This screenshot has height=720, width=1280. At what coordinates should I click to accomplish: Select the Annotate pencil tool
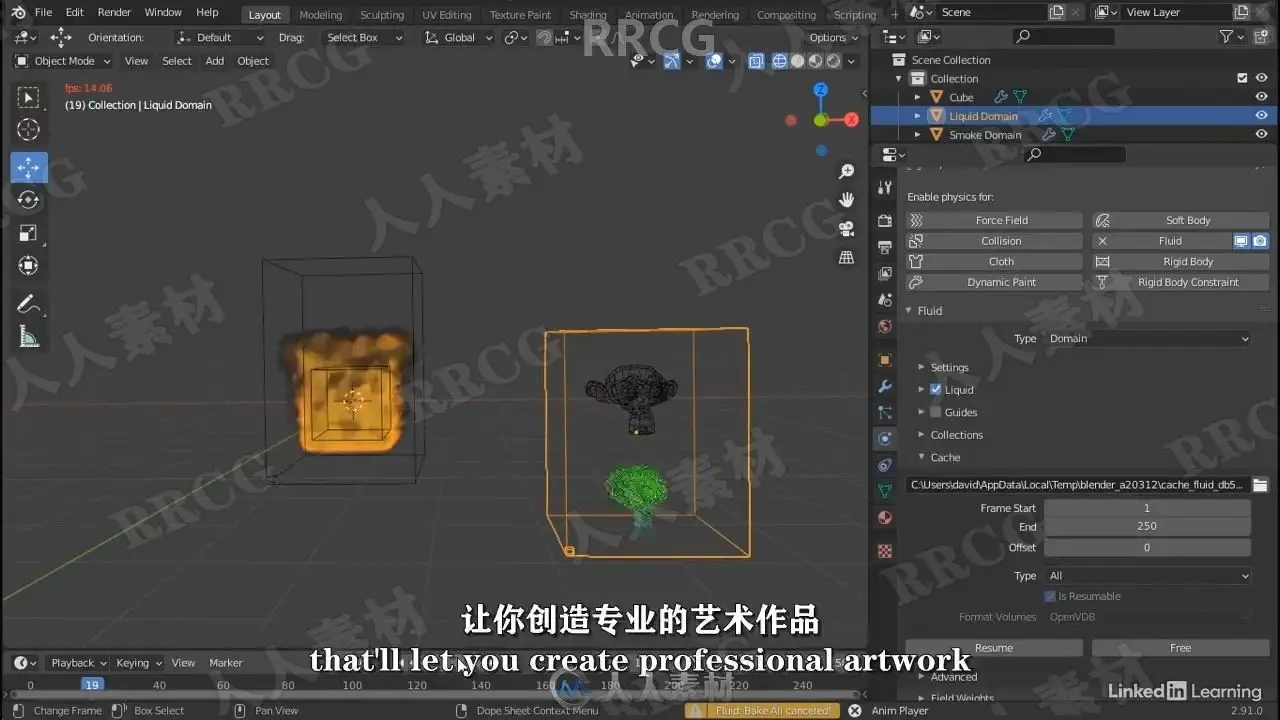point(29,304)
